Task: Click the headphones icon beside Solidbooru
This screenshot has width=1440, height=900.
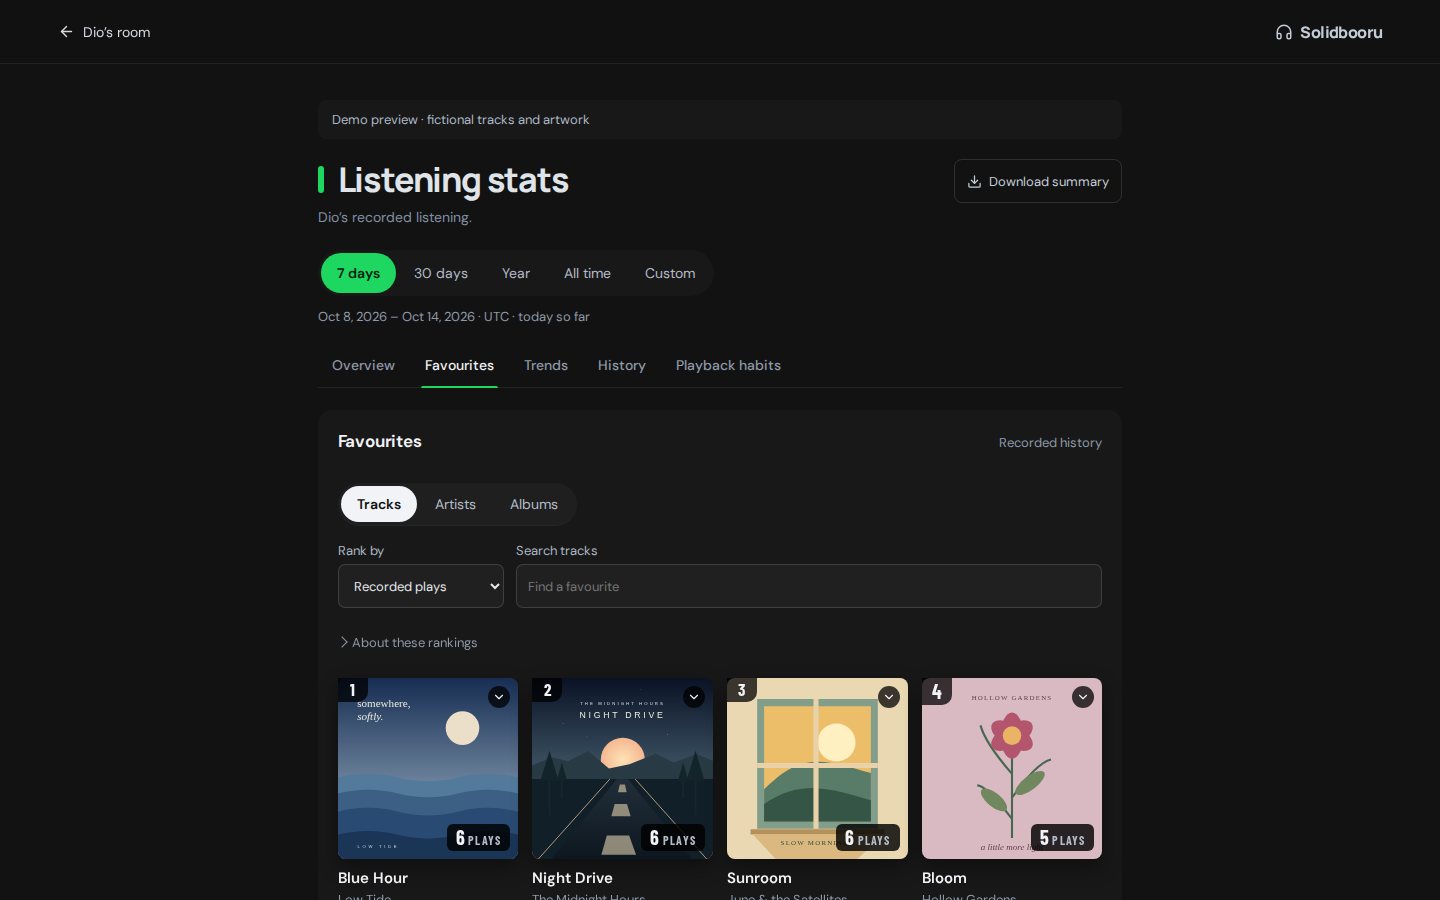Action: (x=1284, y=33)
